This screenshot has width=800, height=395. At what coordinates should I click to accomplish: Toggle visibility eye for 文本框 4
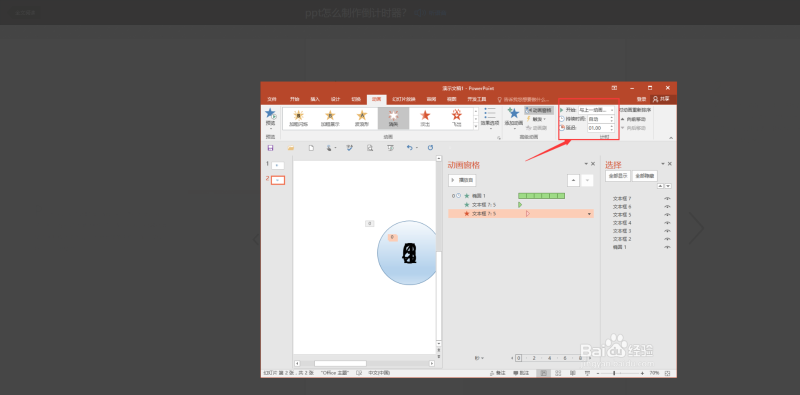667,223
